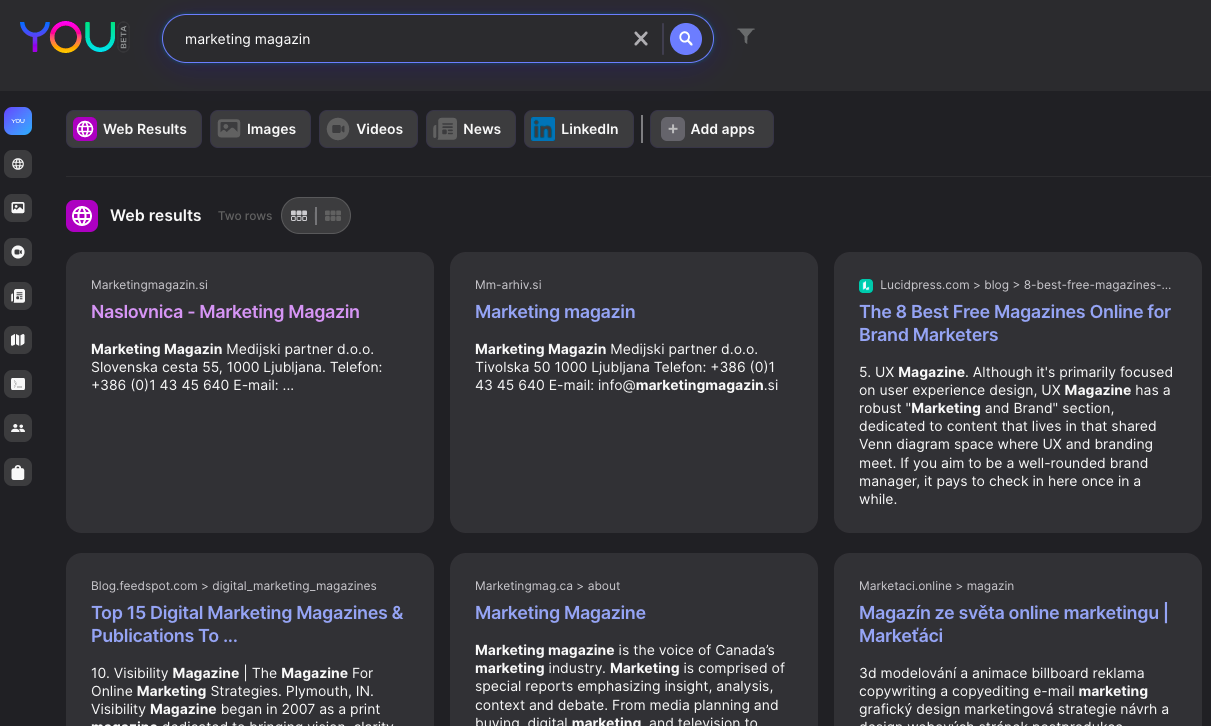
Task: Open the globe web icon in sidebar
Action: tap(18, 164)
